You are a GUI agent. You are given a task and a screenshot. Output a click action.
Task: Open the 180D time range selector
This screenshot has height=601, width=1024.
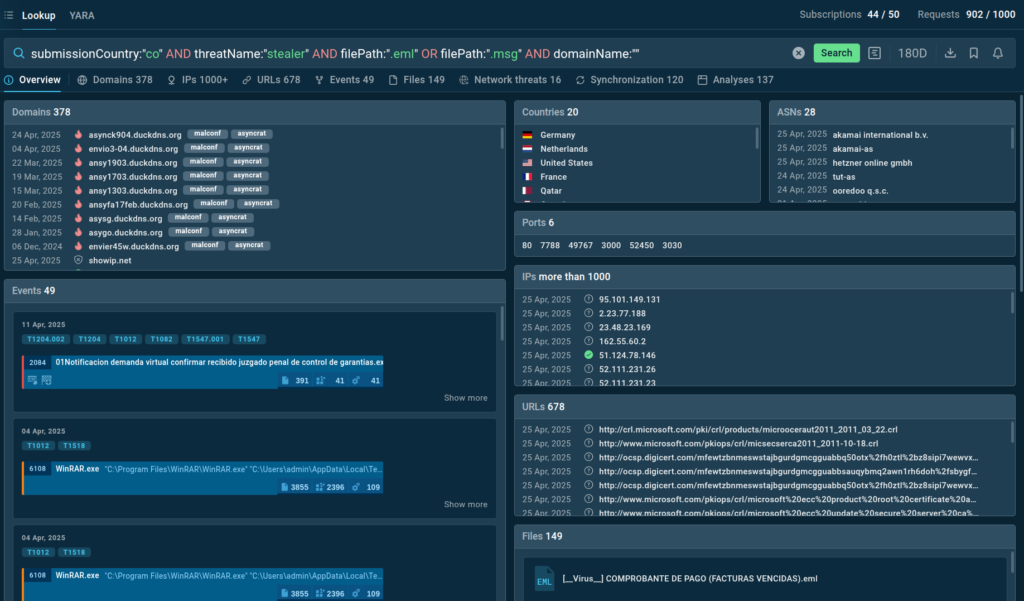coord(912,53)
